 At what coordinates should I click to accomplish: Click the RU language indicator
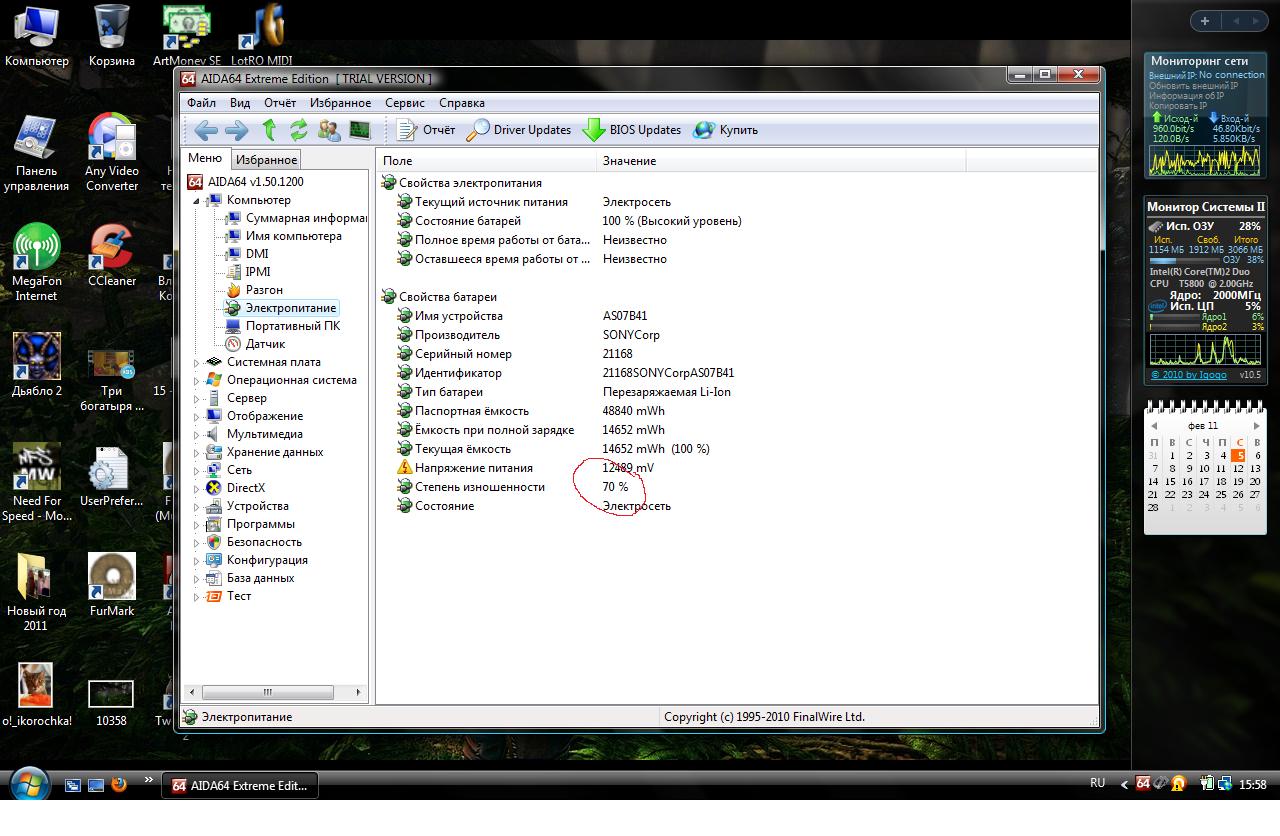pos(1097,784)
